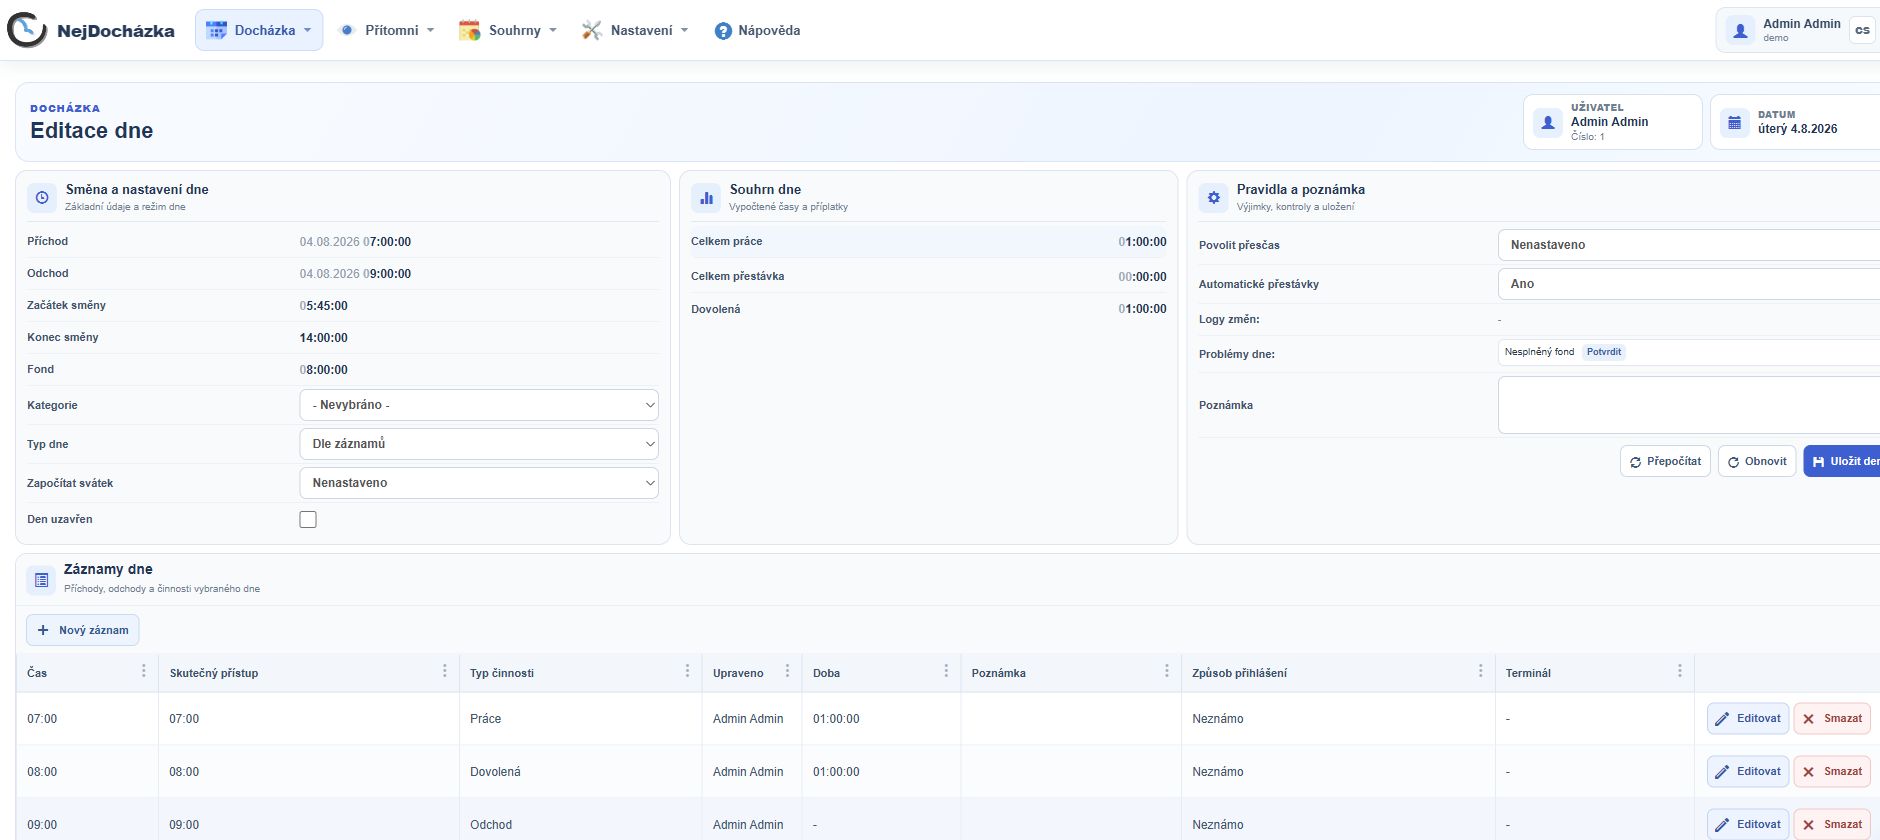Image resolution: width=1880 pixels, height=840 pixels.
Task: Click the Příchod time value 07:00:00
Action: tap(387, 242)
